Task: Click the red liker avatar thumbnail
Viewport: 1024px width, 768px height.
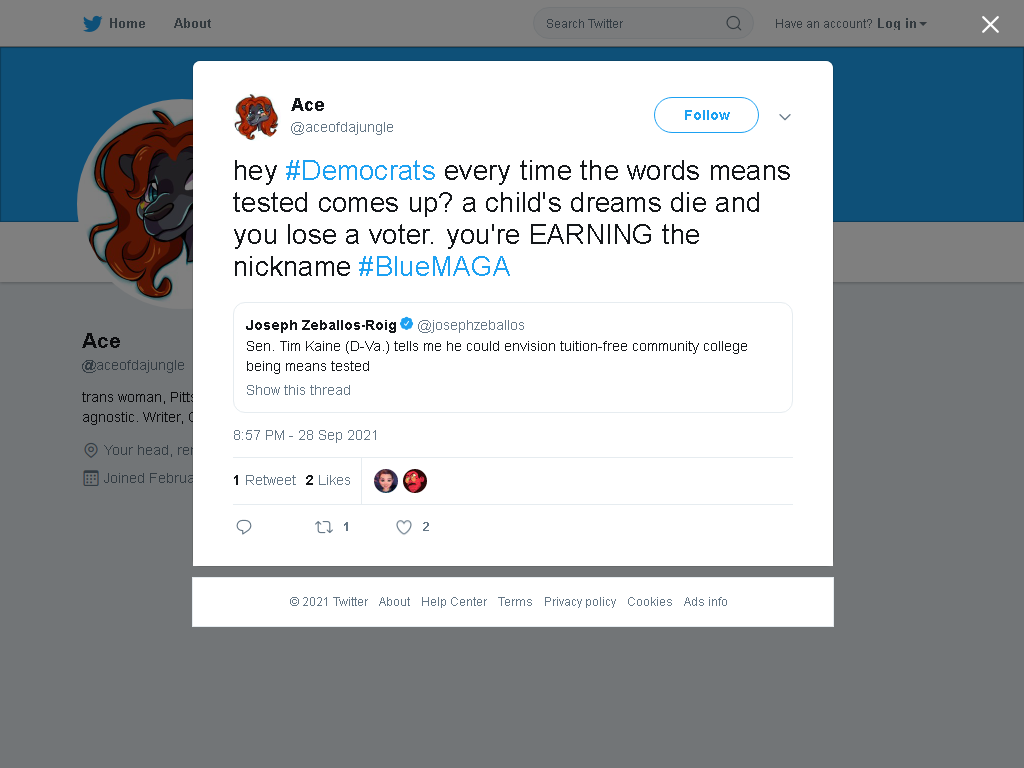Action: coord(415,481)
